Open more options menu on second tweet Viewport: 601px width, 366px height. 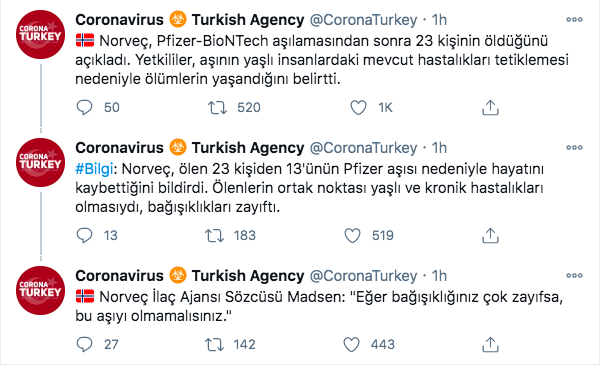(x=574, y=148)
